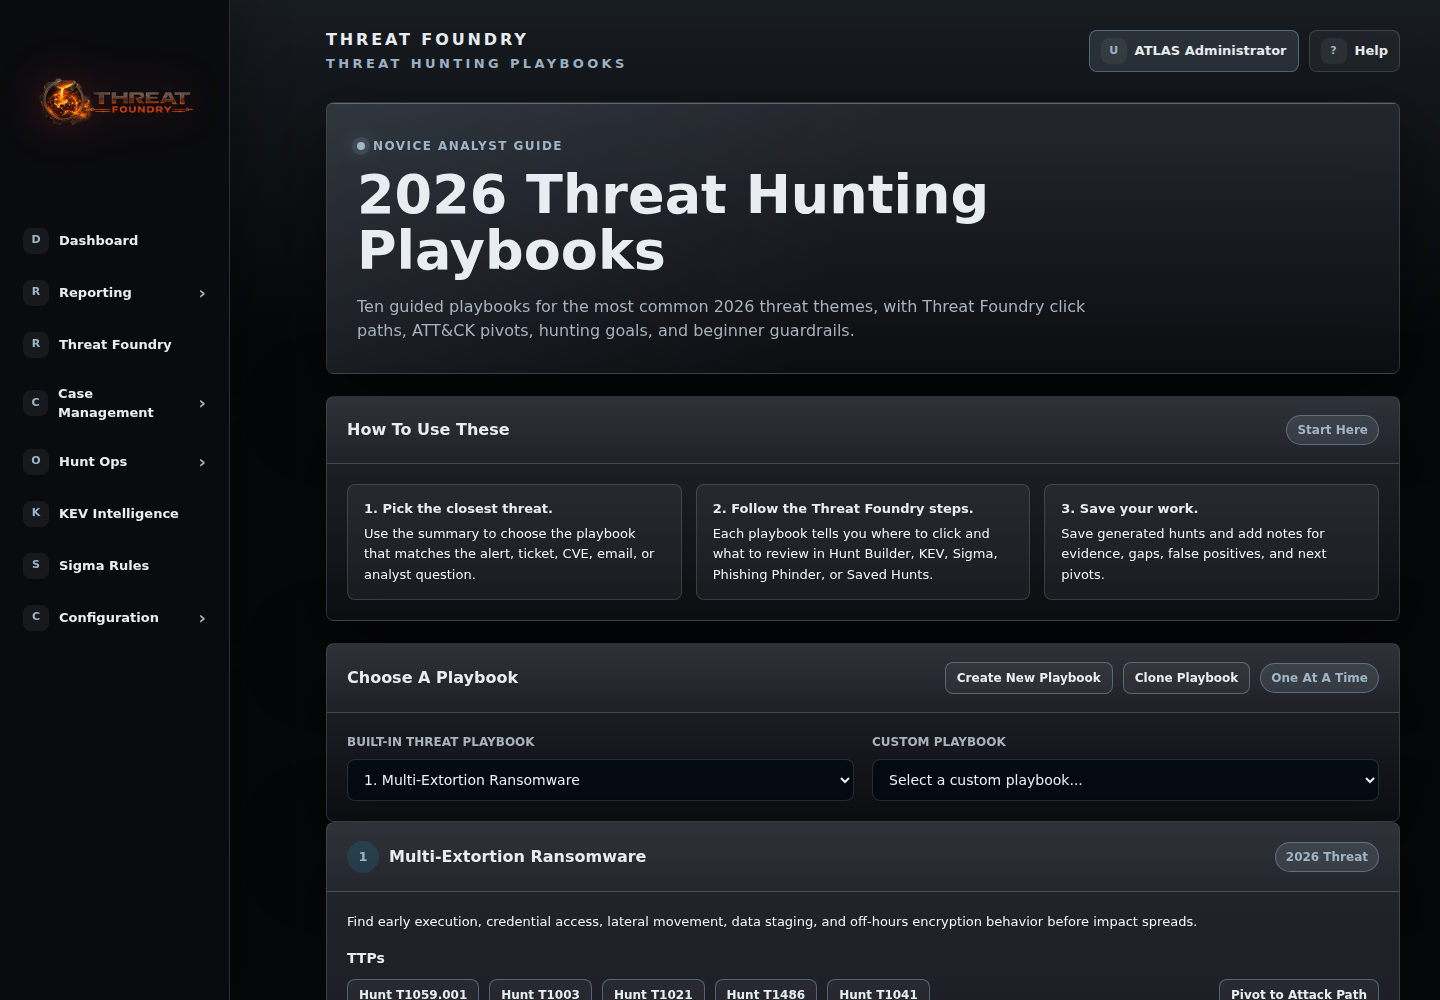Open Dashboard in the sidebar

(x=115, y=240)
